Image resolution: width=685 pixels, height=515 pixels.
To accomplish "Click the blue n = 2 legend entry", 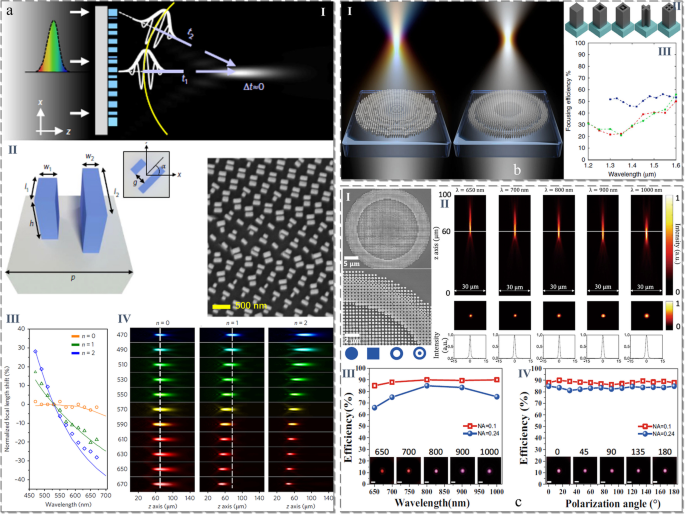I will tap(83, 353).
